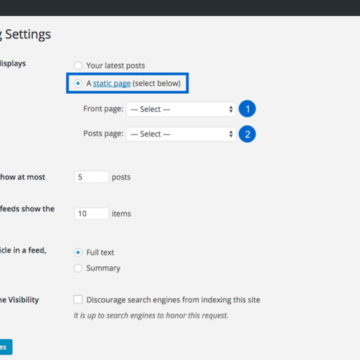The width and height of the screenshot is (360, 360).
Task: Click the blue Save Changes button
Action: 6,347
